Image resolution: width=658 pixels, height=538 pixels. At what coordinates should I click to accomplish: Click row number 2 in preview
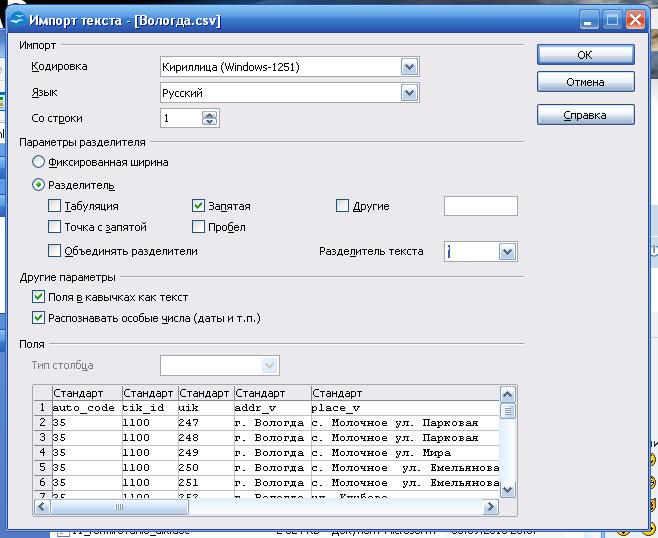[42, 423]
